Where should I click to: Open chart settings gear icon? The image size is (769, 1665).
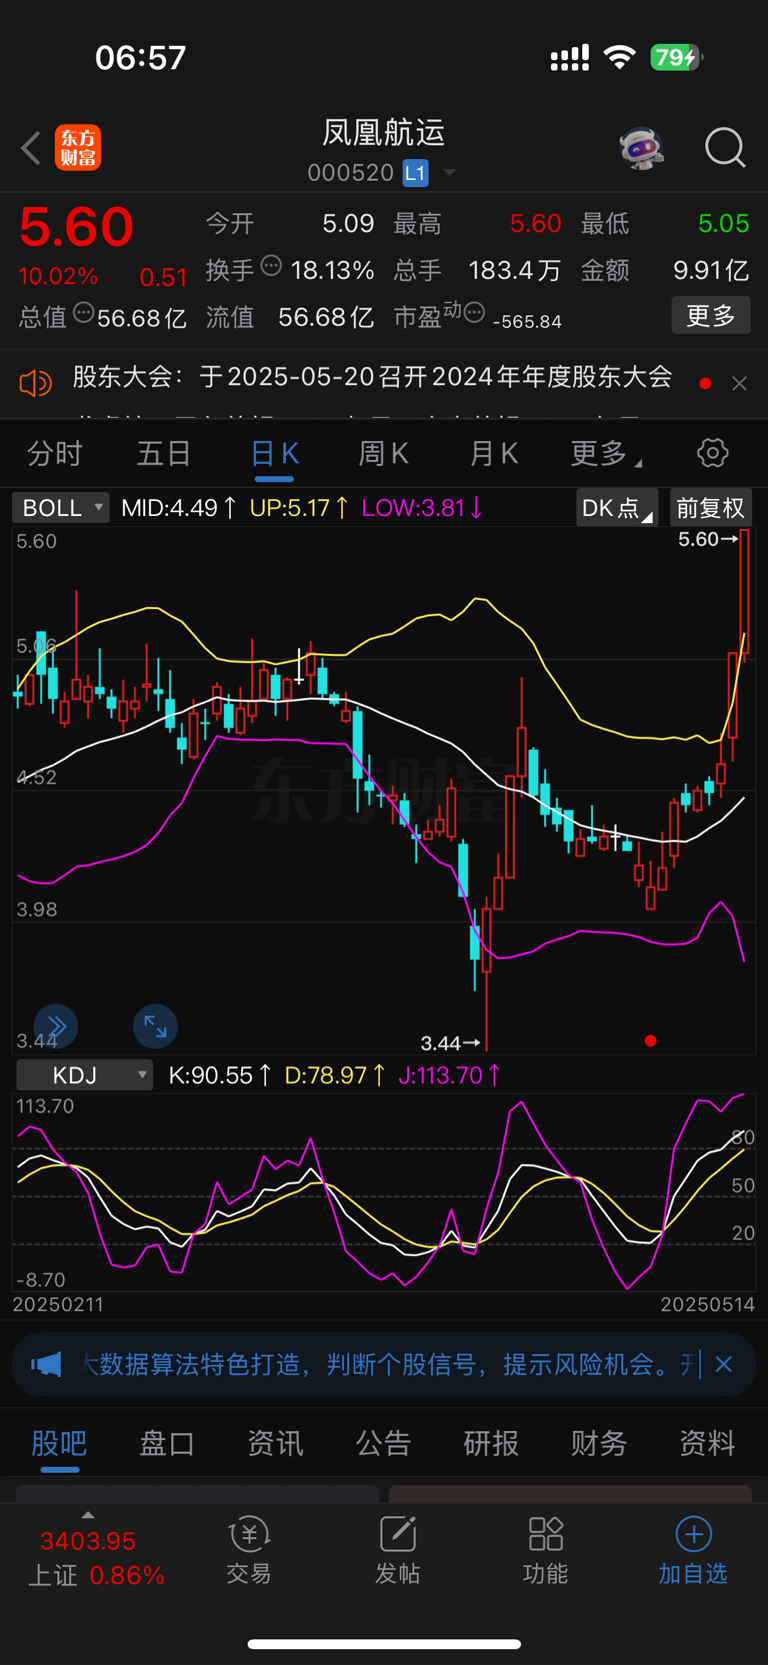(x=712, y=453)
